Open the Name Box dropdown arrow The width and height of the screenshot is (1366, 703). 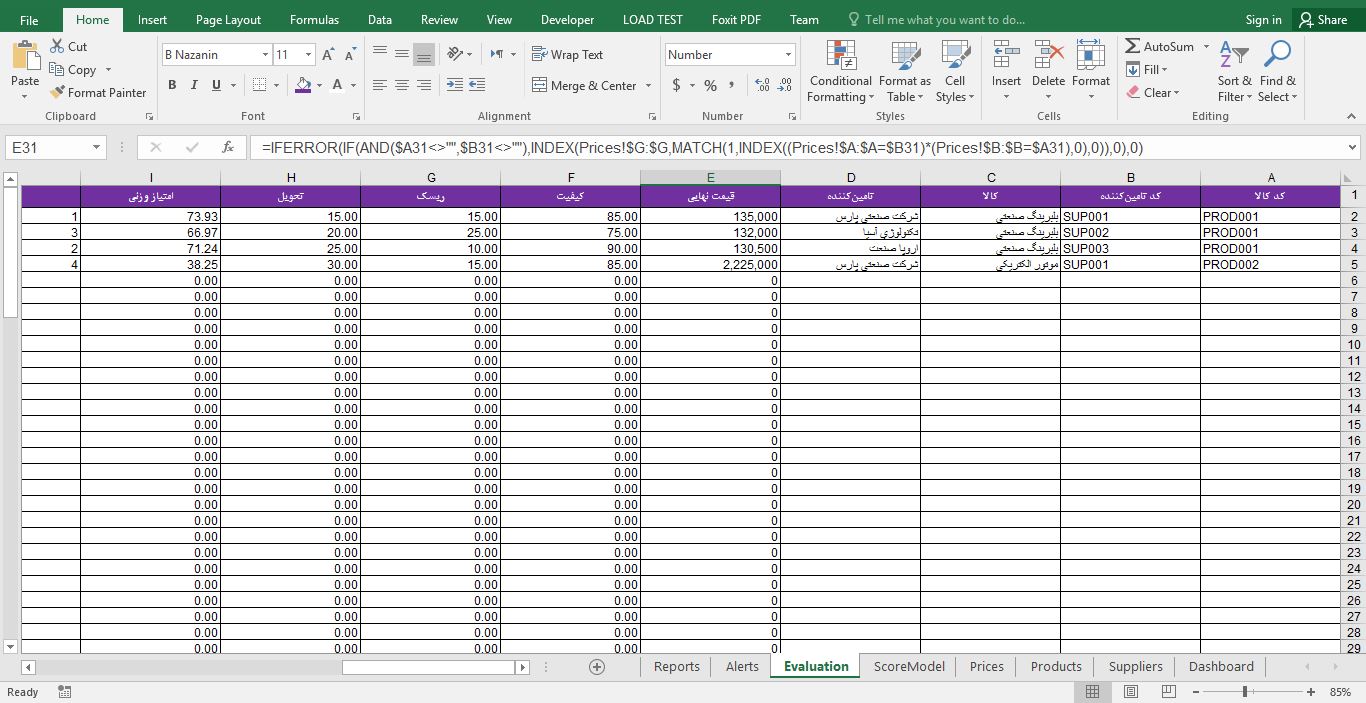coord(96,147)
